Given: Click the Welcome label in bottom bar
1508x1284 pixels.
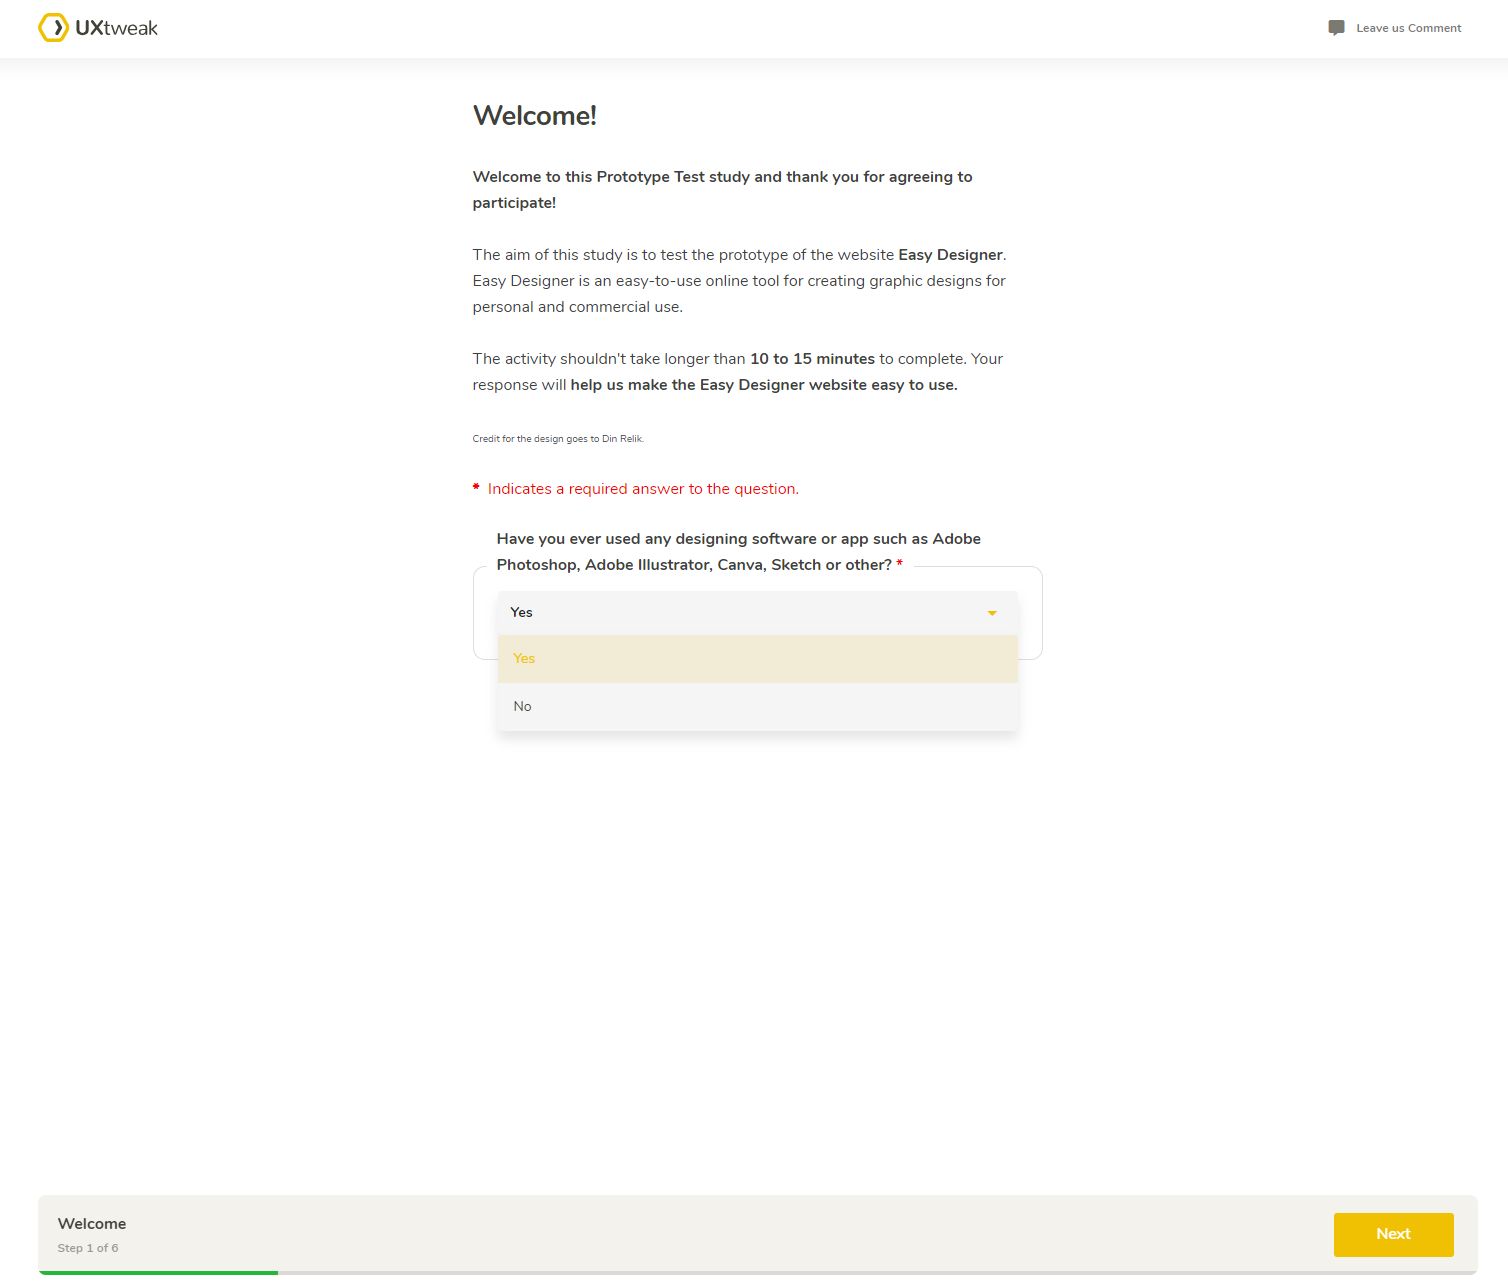Looking at the screenshot, I should pyautogui.click(x=92, y=1224).
